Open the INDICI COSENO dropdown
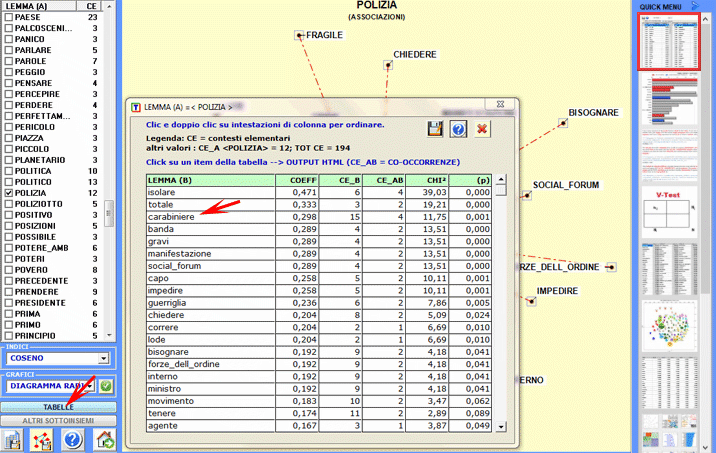 [x=103, y=358]
